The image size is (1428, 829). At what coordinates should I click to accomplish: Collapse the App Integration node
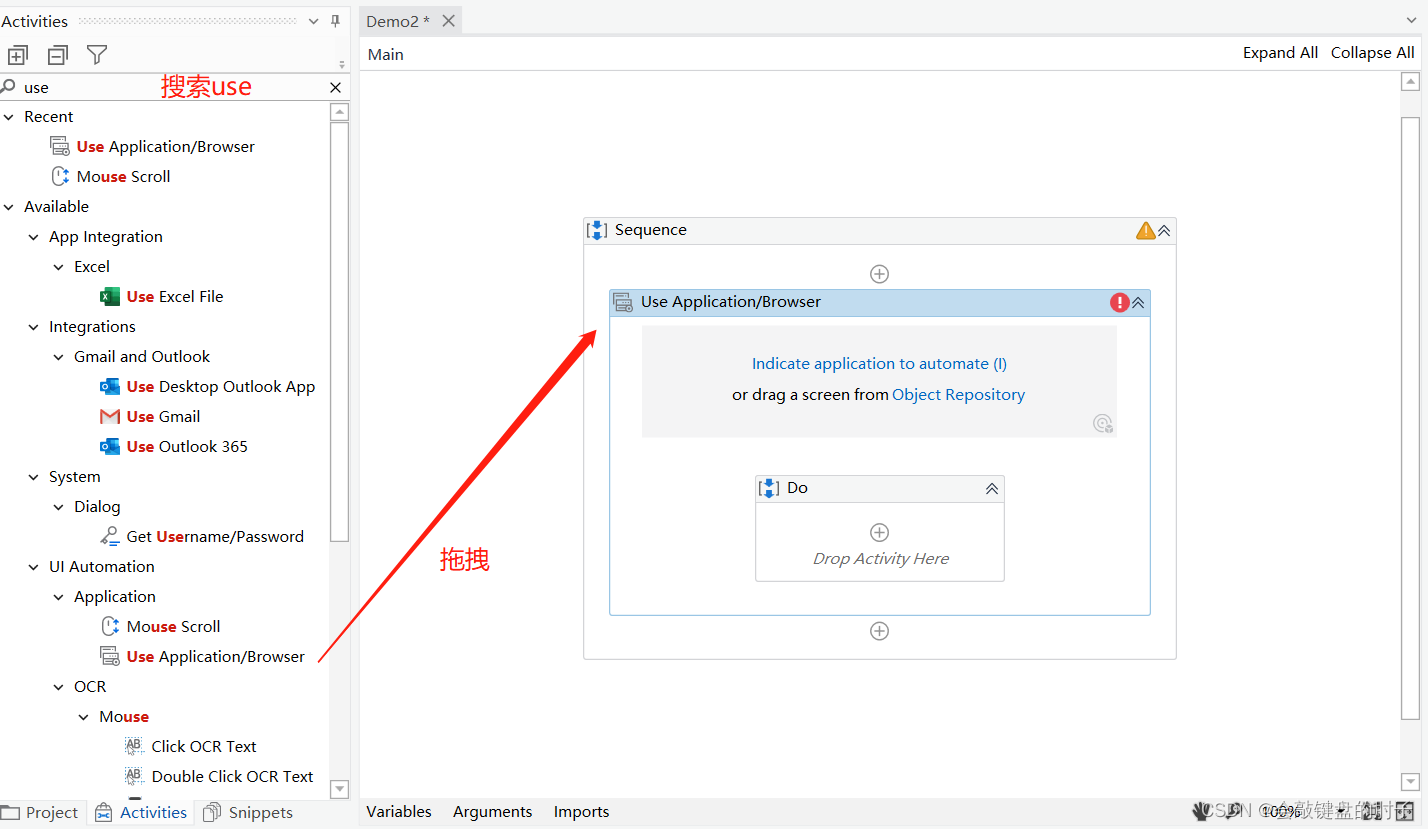tap(34, 237)
